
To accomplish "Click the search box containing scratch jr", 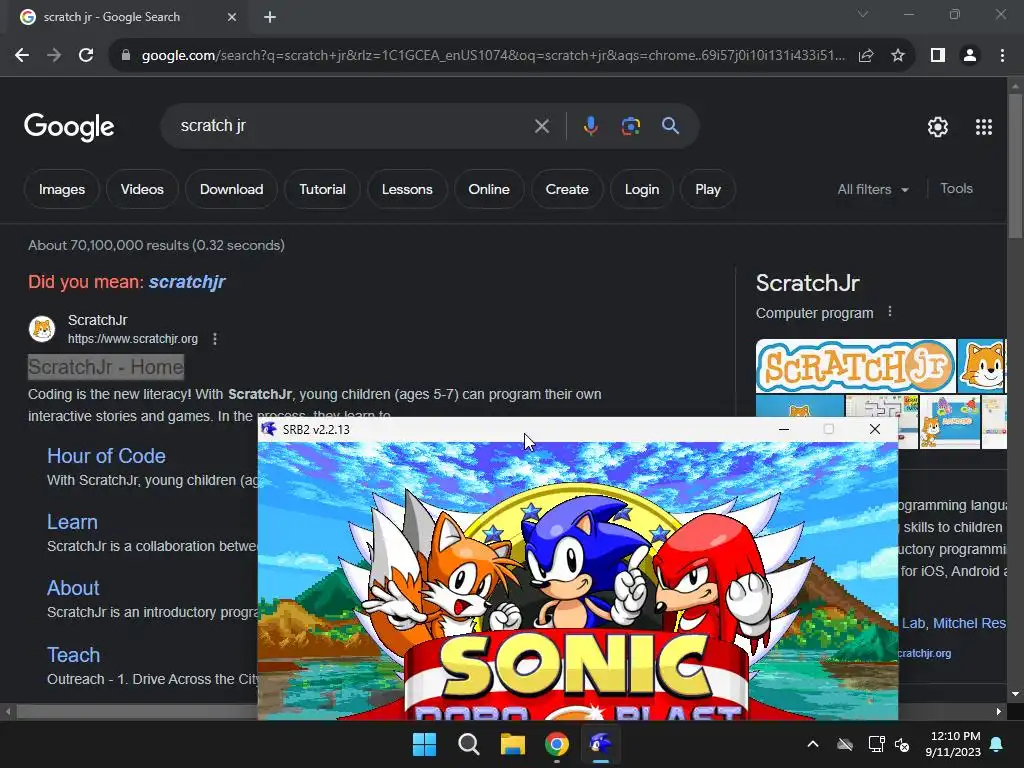I will 353,126.
